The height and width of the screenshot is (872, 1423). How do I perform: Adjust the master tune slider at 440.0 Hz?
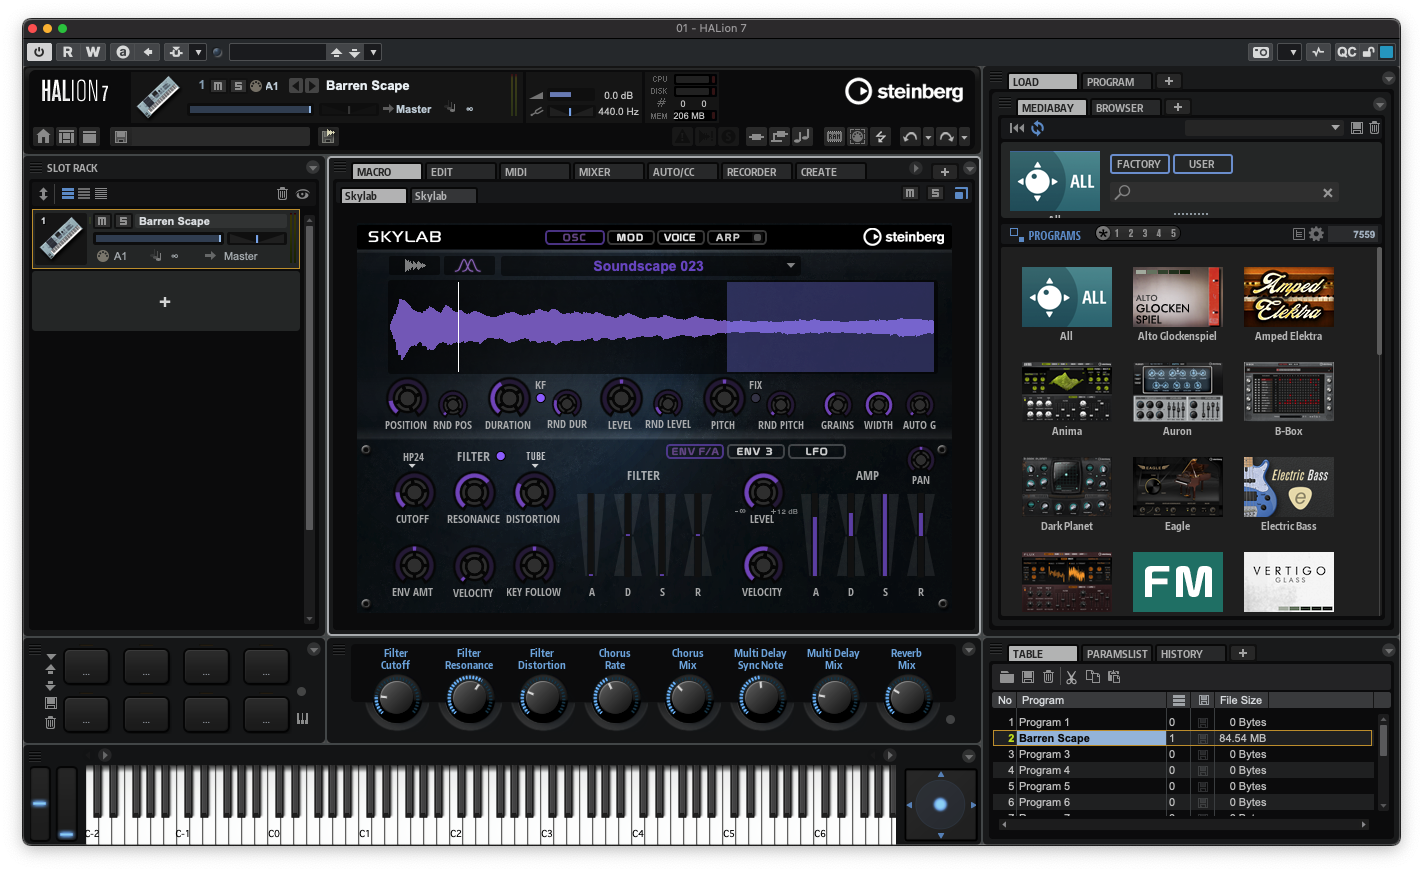pos(570,112)
